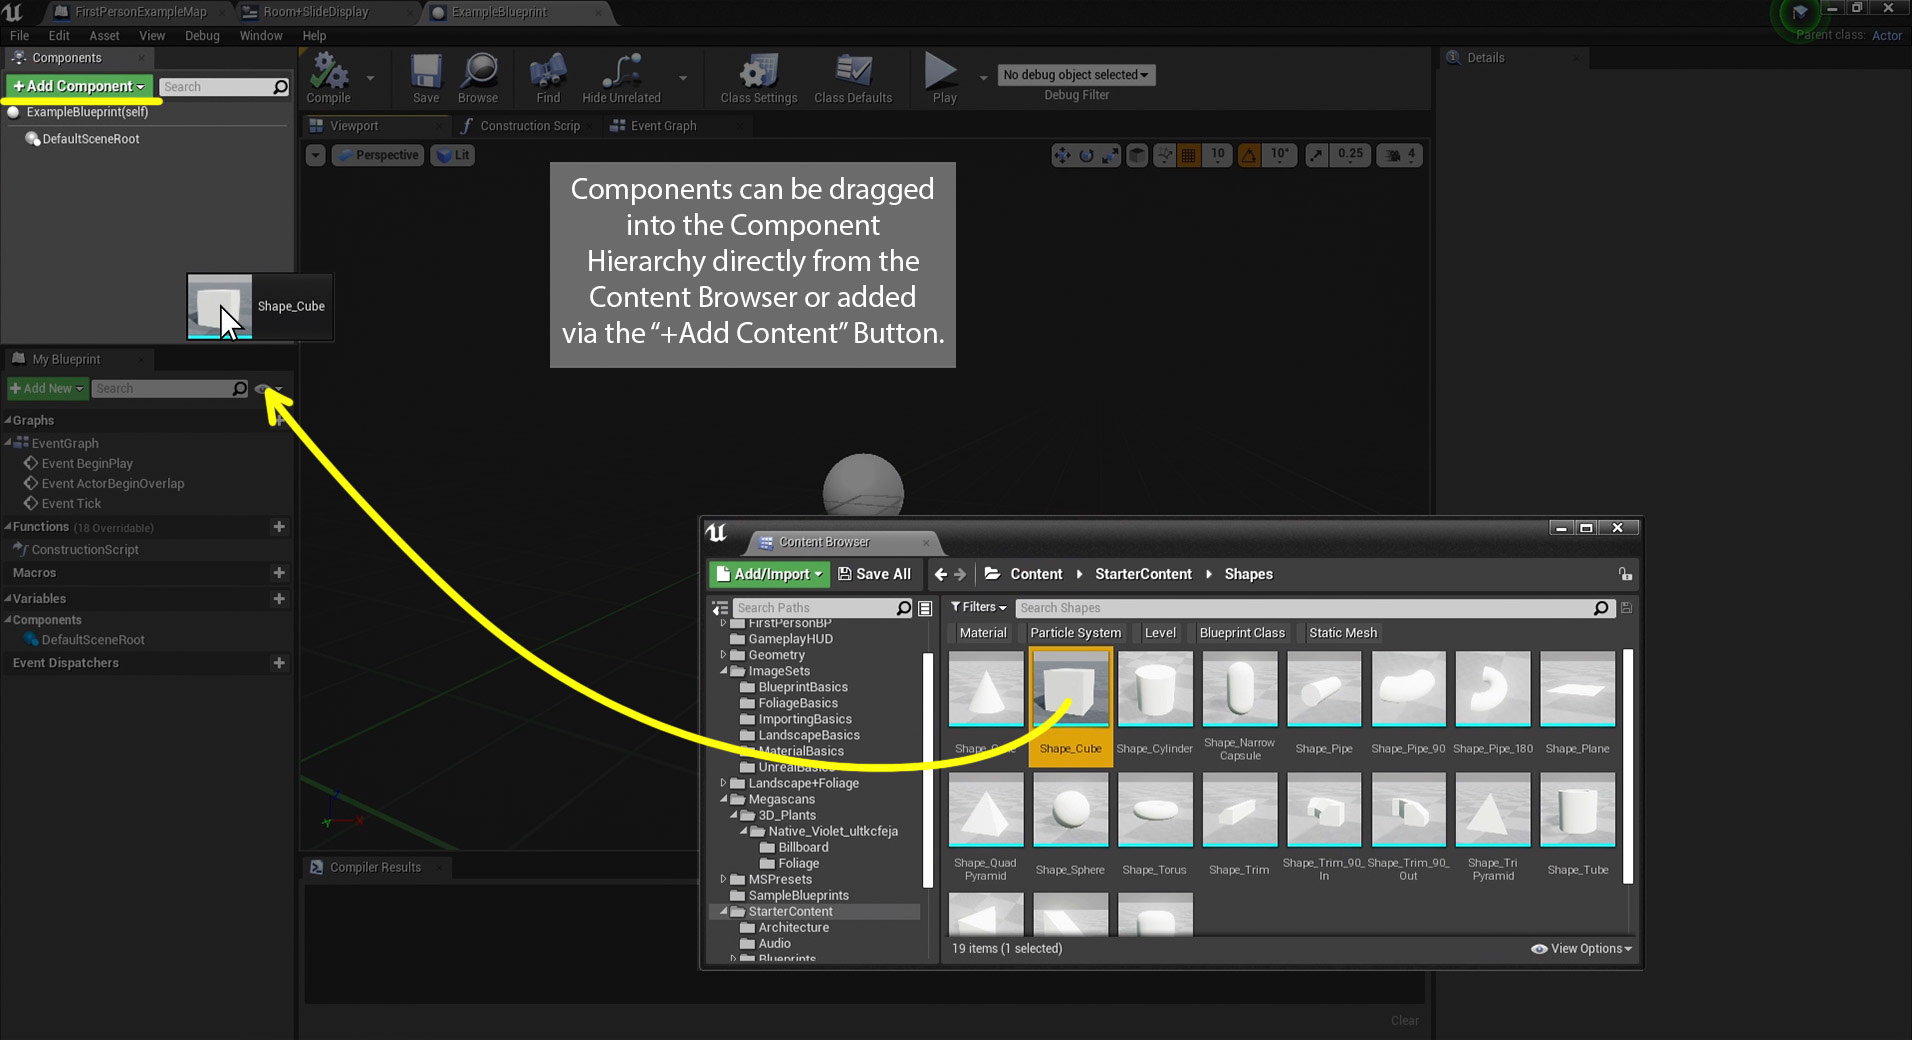Open grid snap value 10 dropdown
Image resolution: width=1912 pixels, height=1040 pixels.
[1217, 155]
